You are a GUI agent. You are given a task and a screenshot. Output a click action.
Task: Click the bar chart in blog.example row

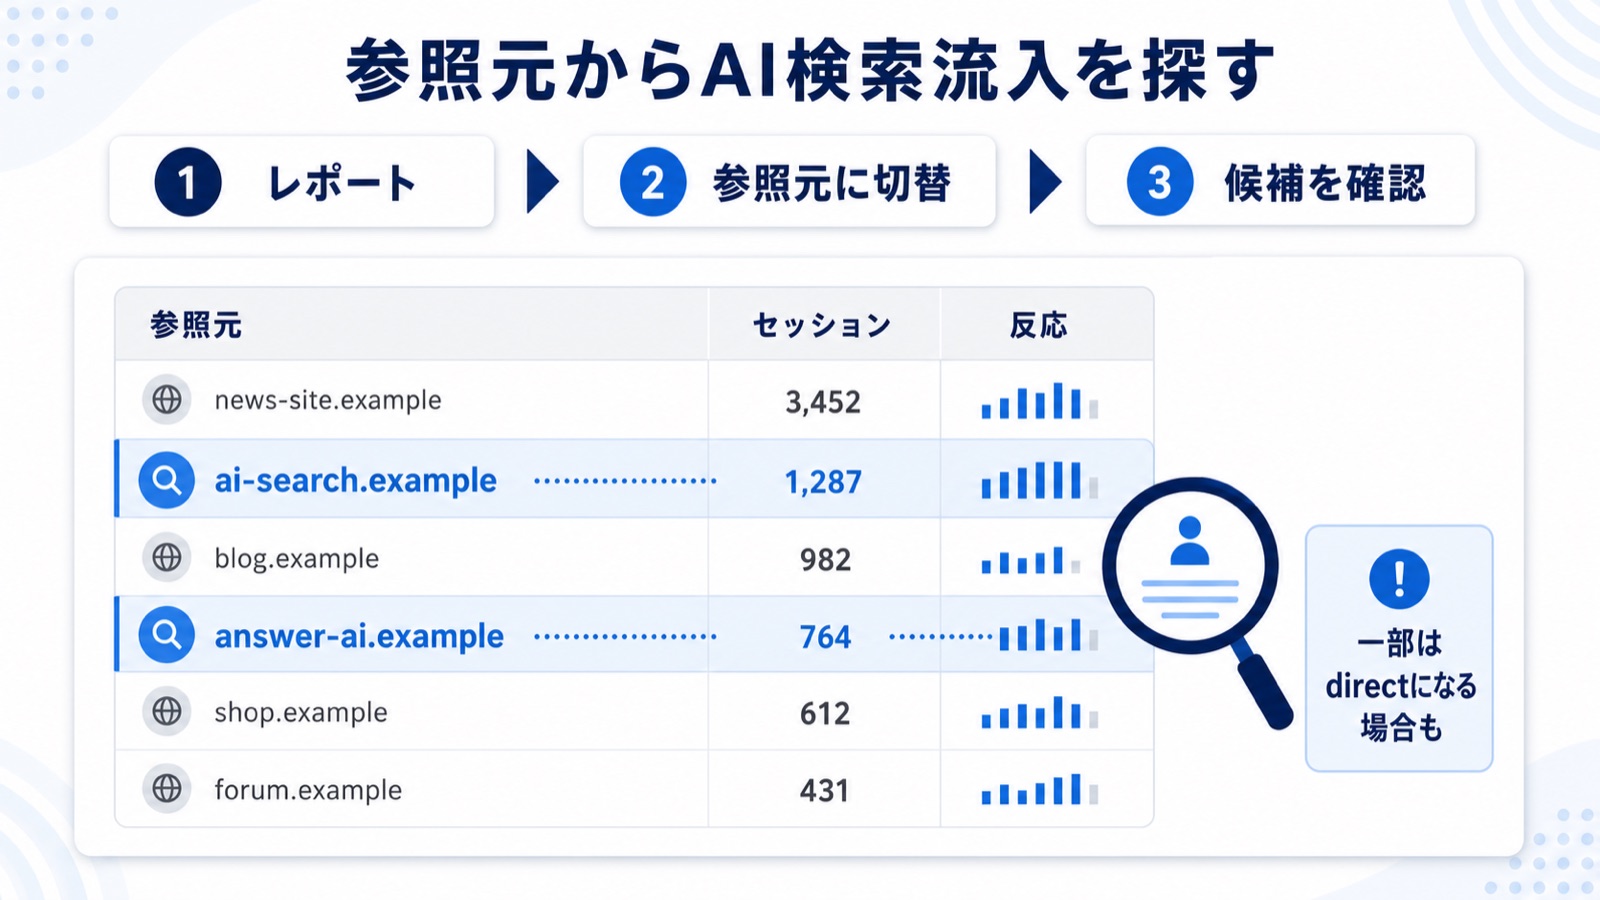click(1031, 560)
